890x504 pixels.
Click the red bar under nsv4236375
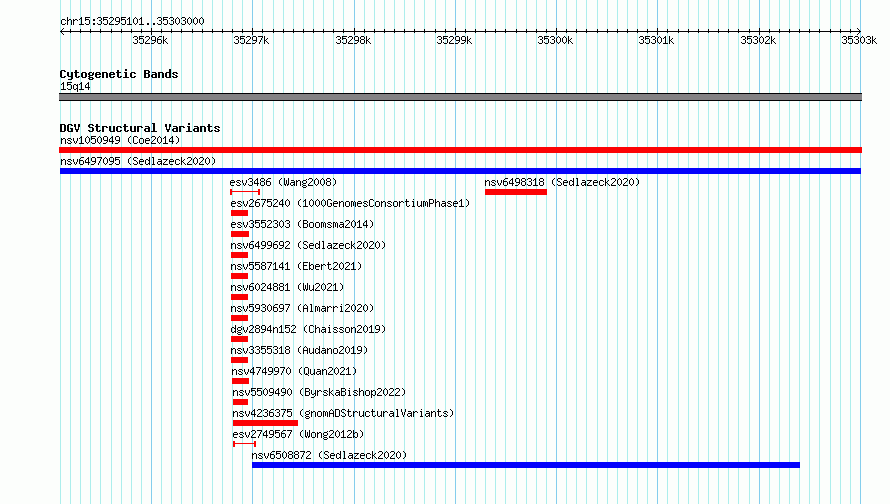click(x=265, y=423)
